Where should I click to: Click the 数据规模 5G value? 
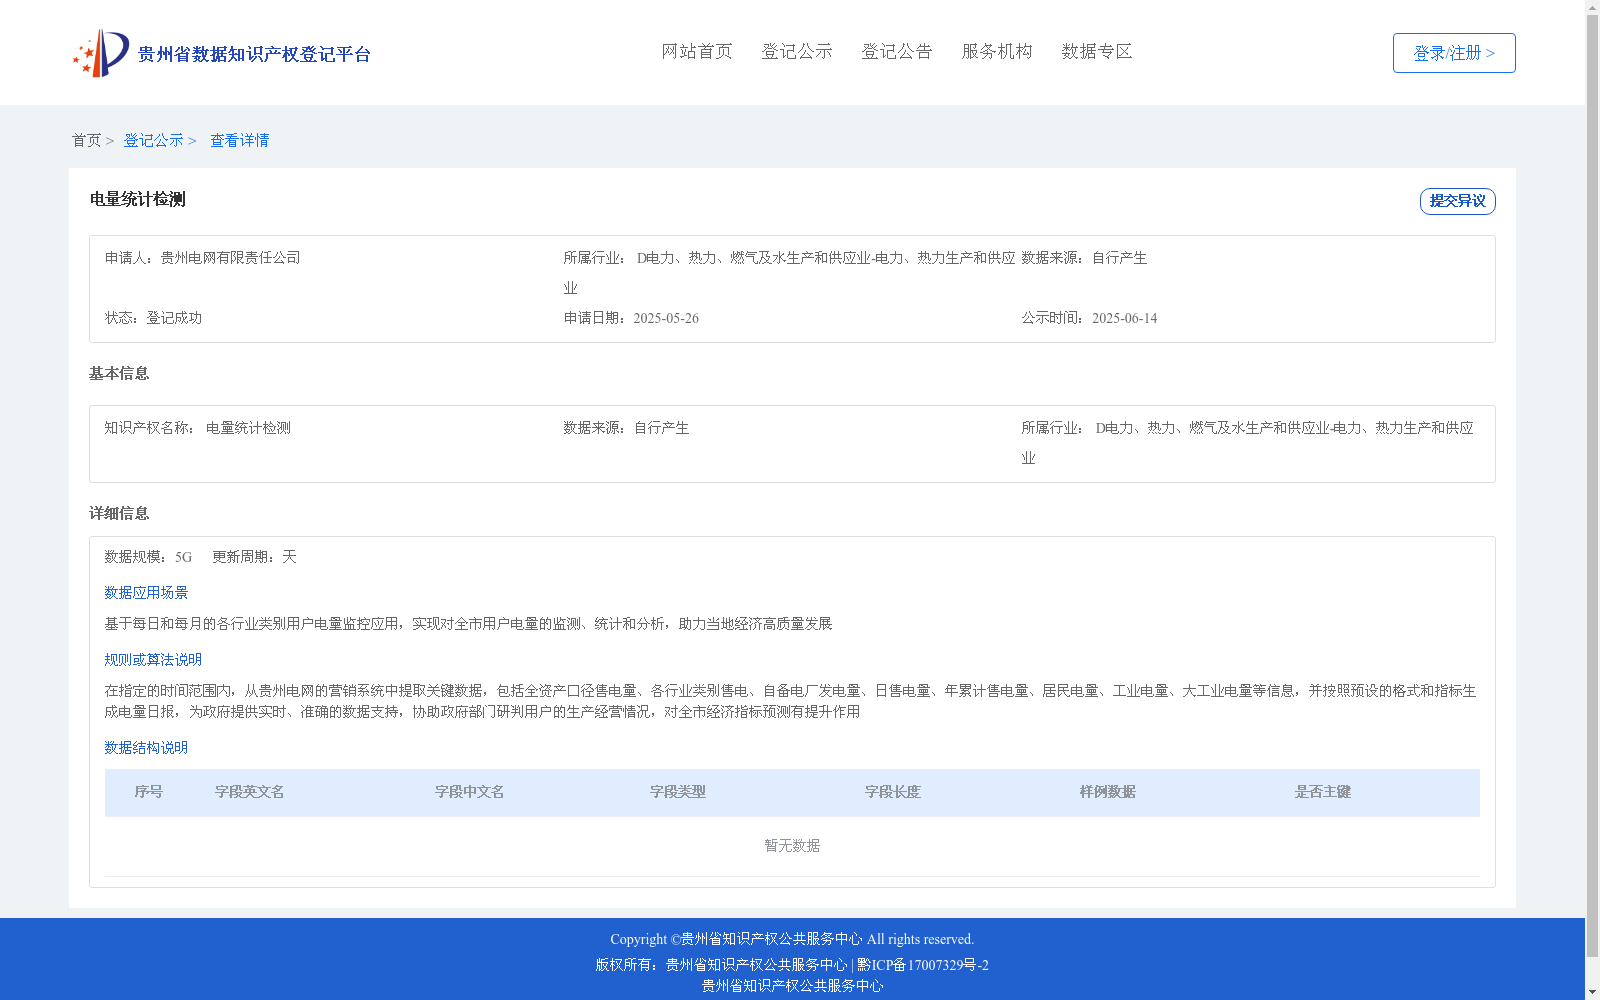click(183, 557)
